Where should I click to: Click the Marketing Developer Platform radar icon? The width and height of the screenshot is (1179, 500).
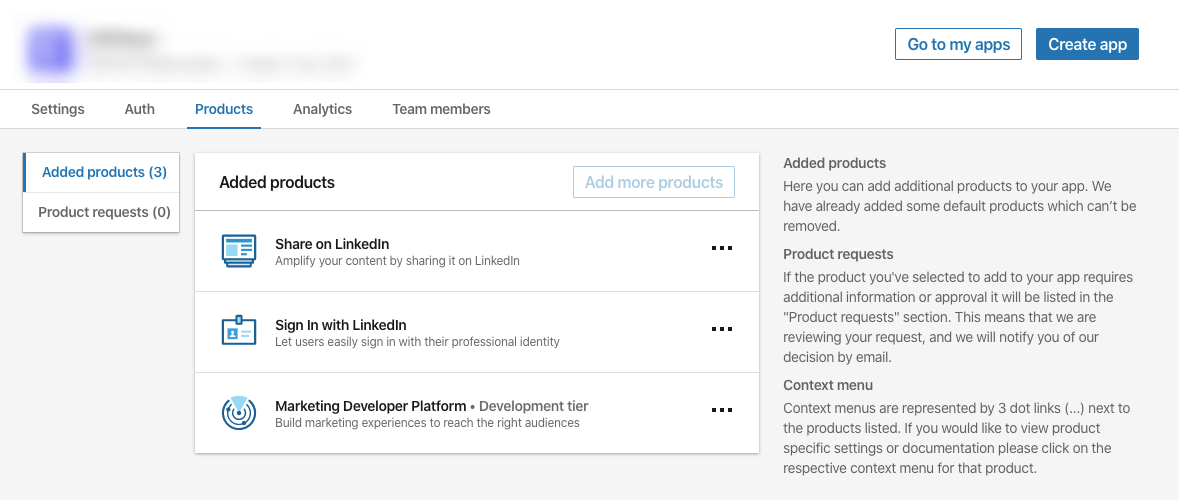click(x=239, y=413)
